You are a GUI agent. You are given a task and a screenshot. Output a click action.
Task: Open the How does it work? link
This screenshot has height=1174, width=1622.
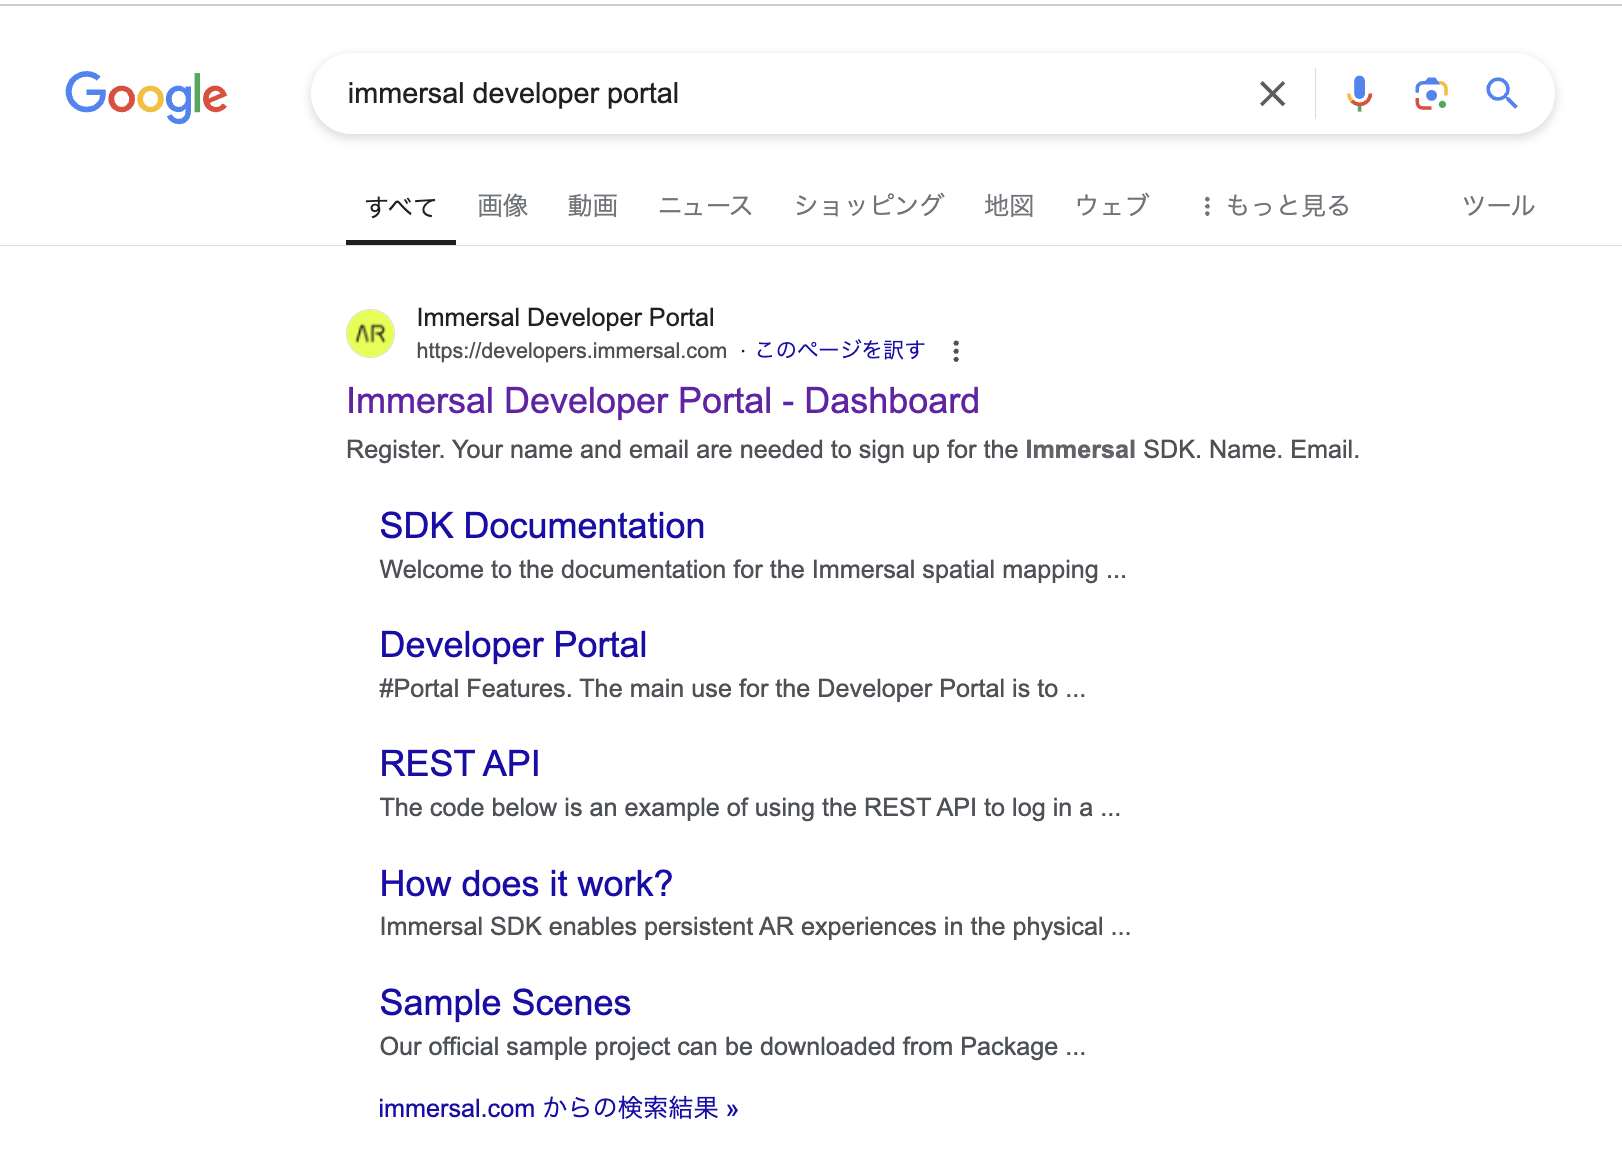tap(526, 884)
